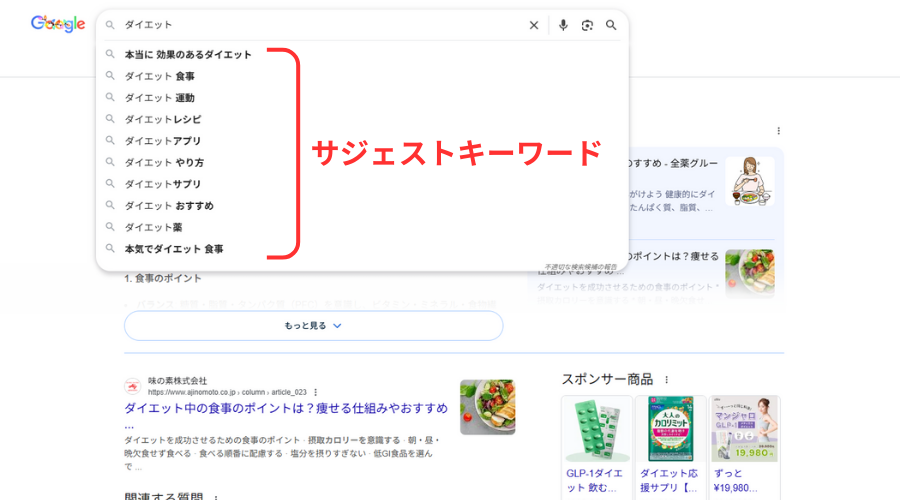Report suggestions via 不適切な検索候補の報告
Viewport: 900px width, 500px height.
click(580, 267)
